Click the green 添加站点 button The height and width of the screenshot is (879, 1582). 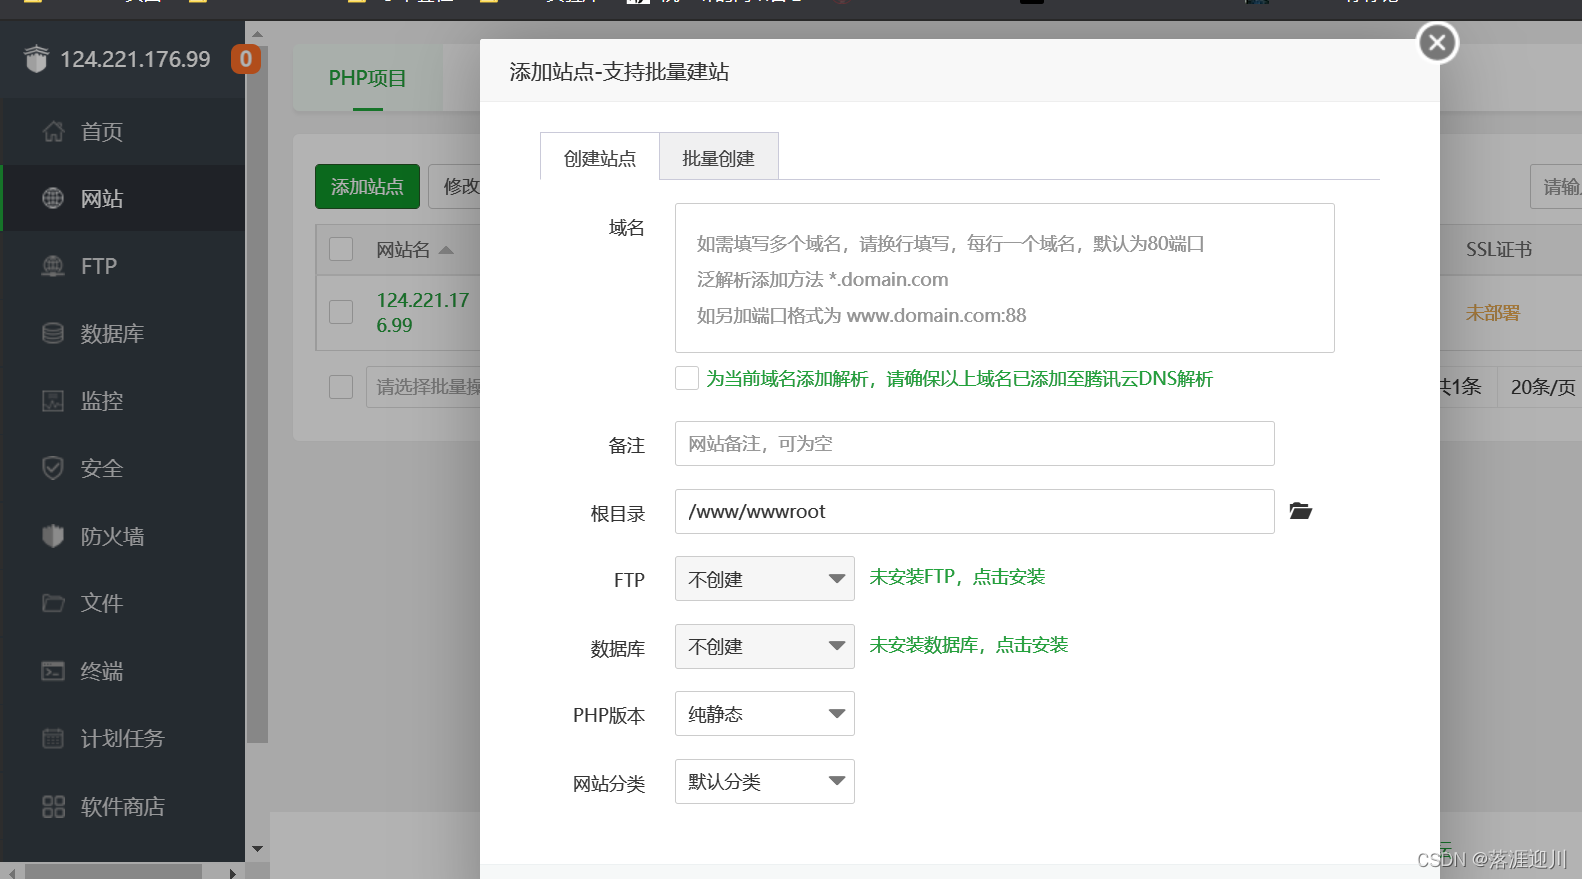point(367,187)
